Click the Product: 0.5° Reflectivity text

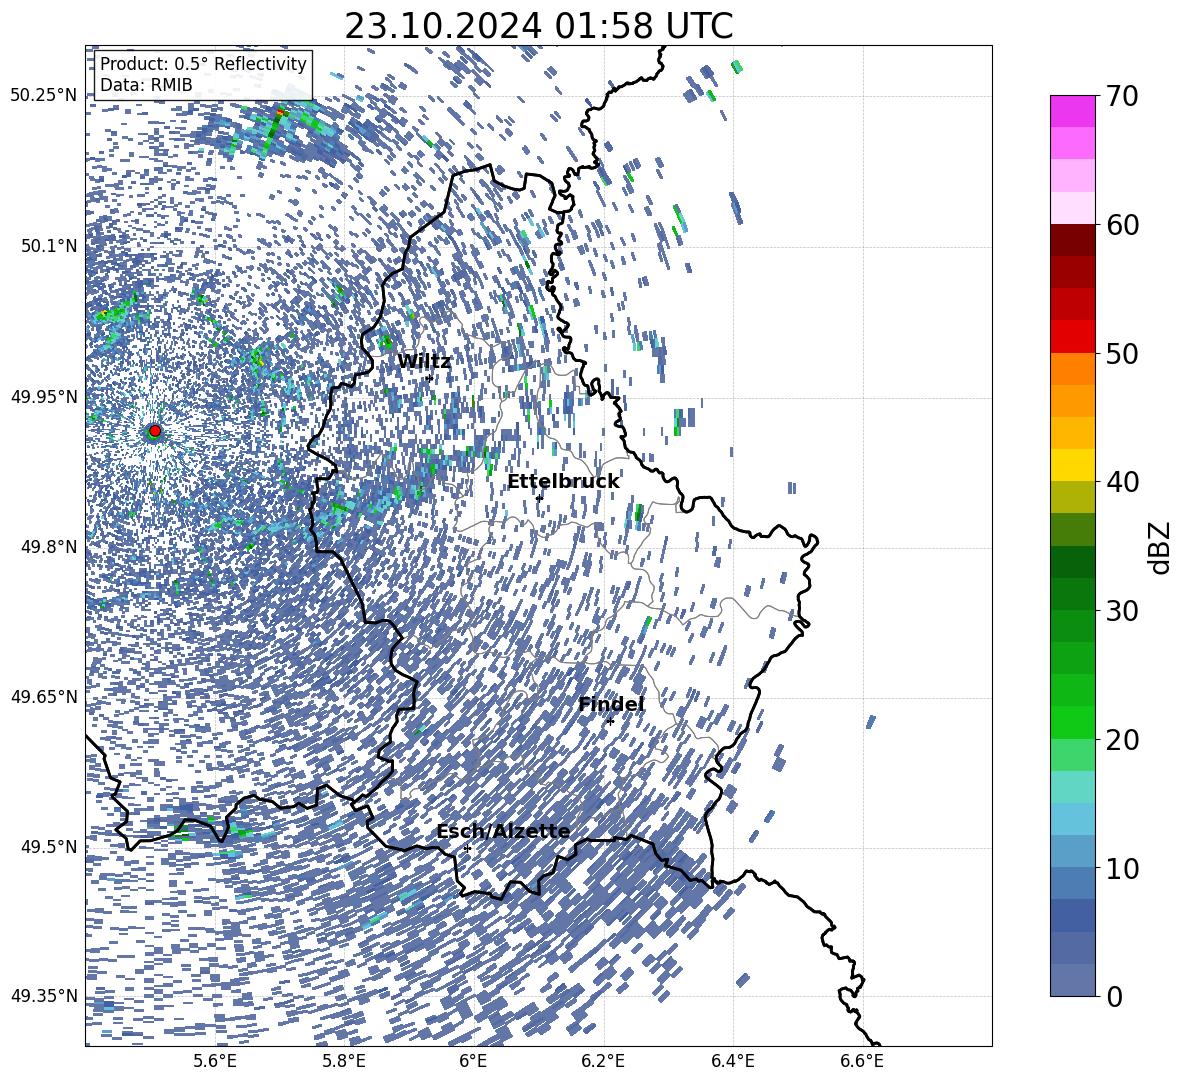coord(203,63)
